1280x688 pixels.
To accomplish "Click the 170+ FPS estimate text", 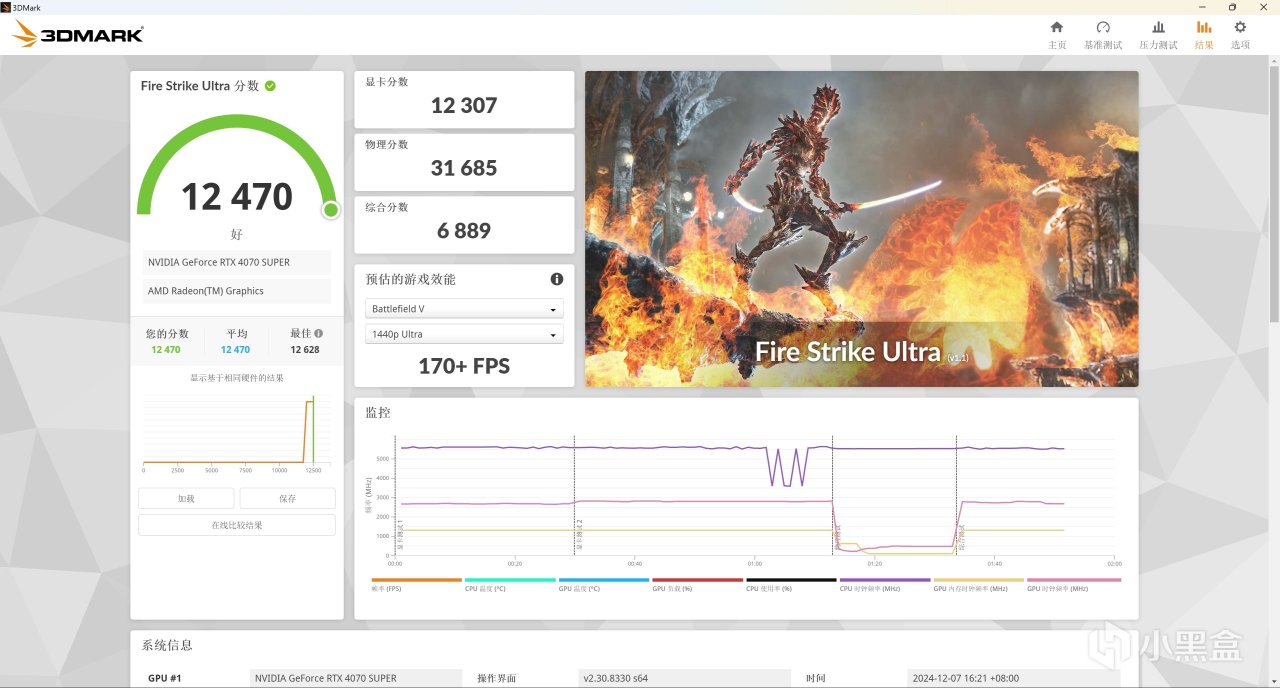I will point(464,366).
